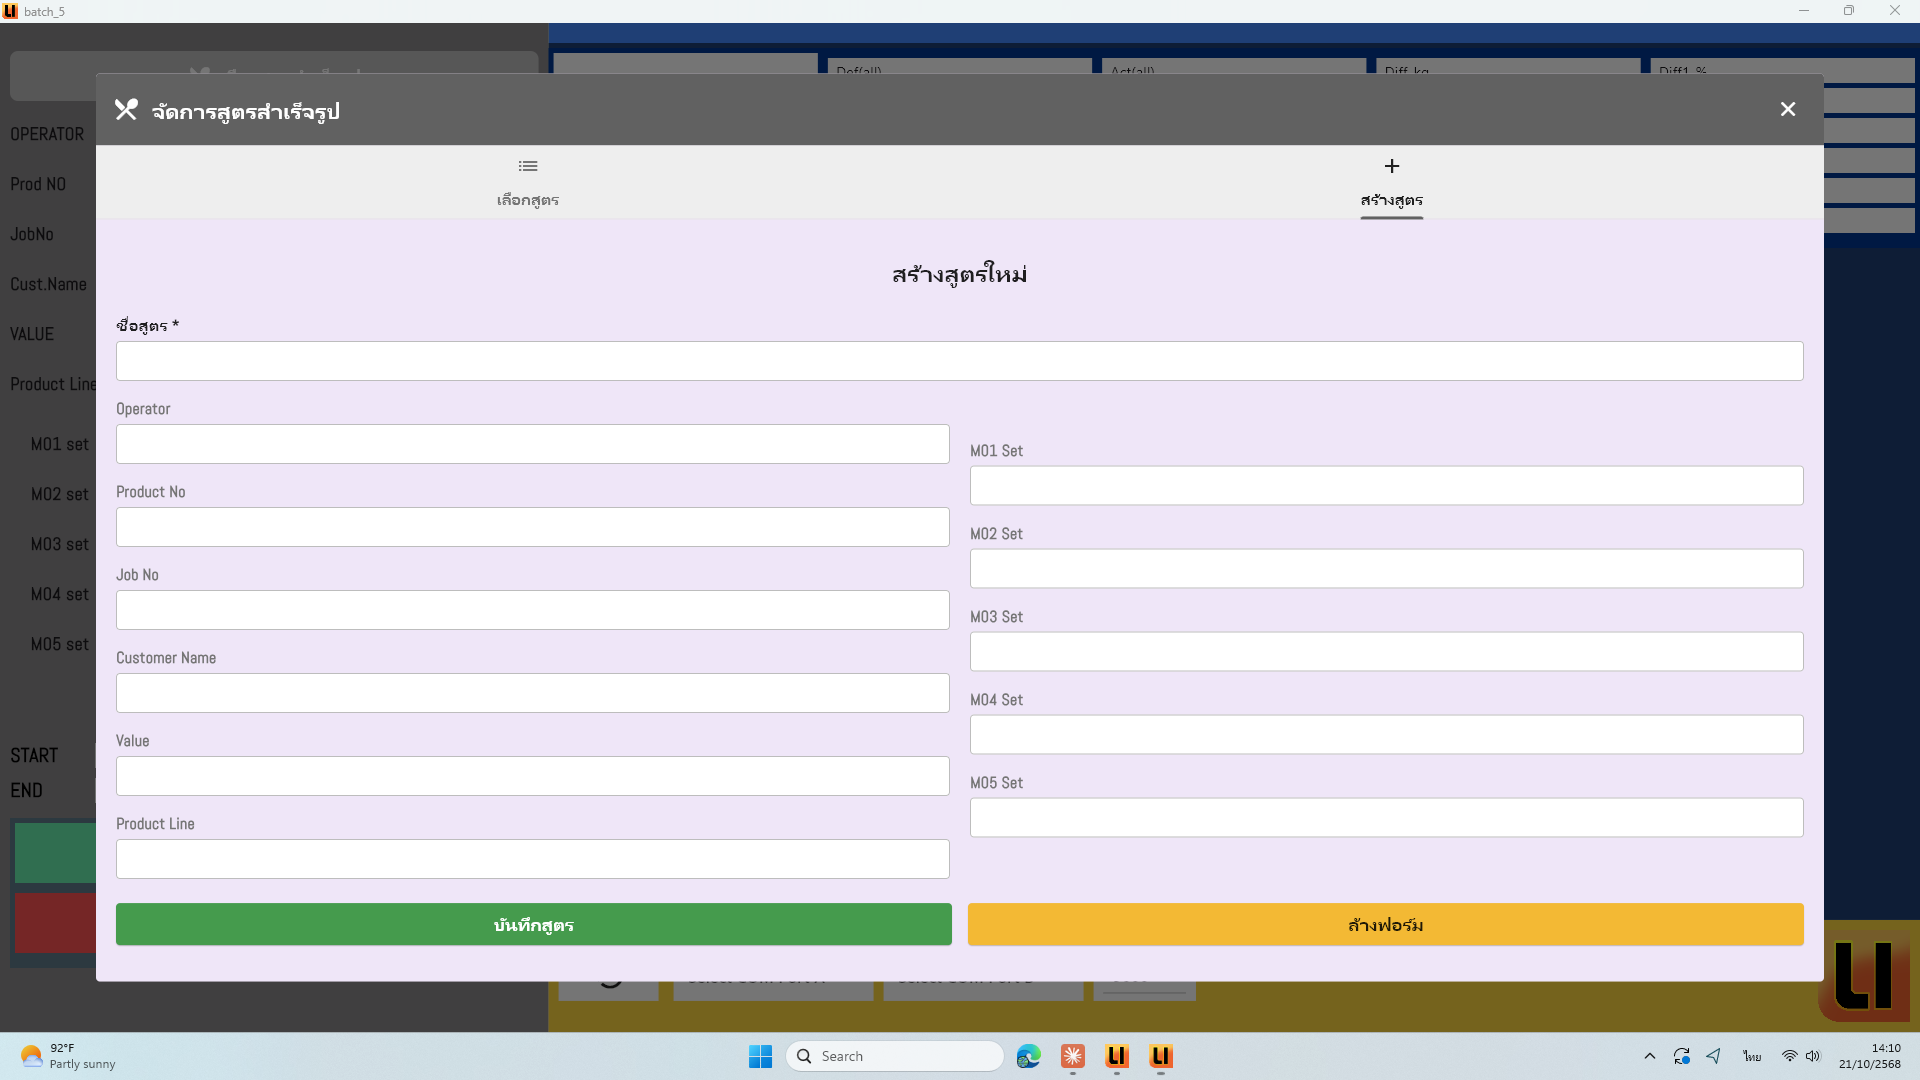Open Windows Start menu icon
Image resolution: width=1920 pixels, height=1080 pixels.
pos(760,1056)
